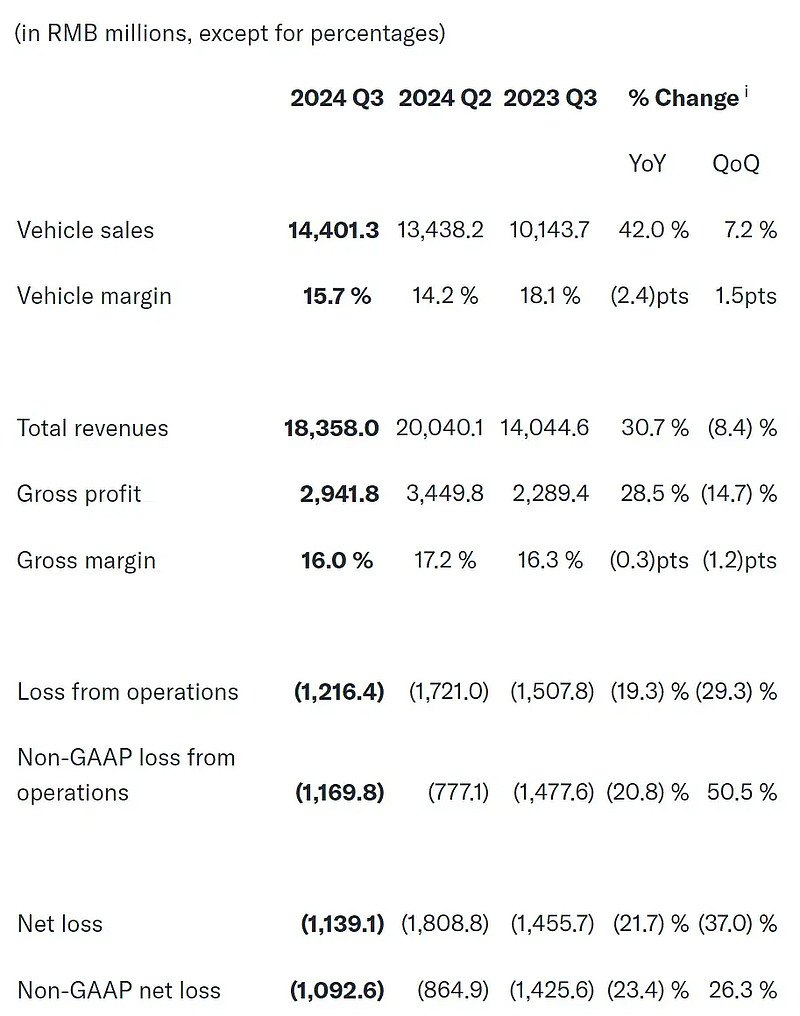Image resolution: width=800 pixels, height=1016 pixels.
Task: Click the Gross profit row label
Action: coord(78,494)
